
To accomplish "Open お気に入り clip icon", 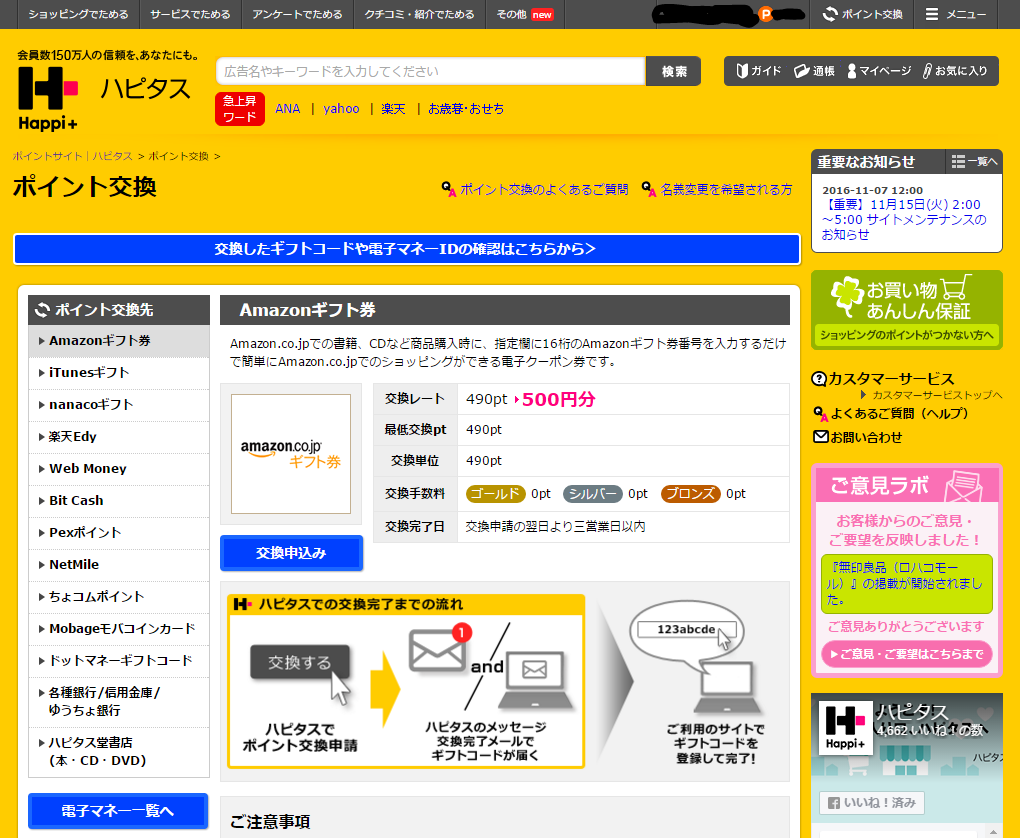I will [x=955, y=71].
